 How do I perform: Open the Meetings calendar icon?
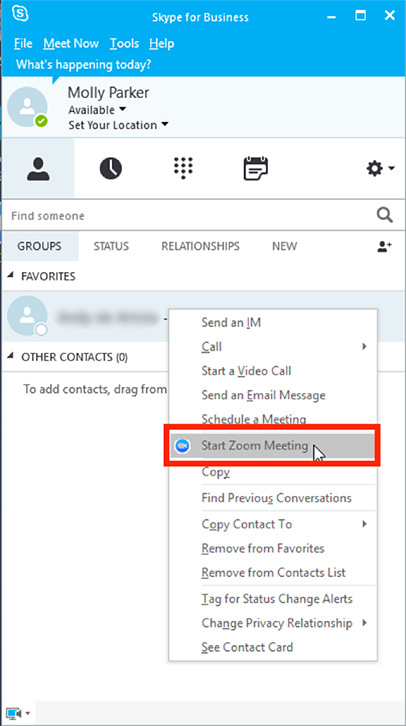[x=256, y=168]
